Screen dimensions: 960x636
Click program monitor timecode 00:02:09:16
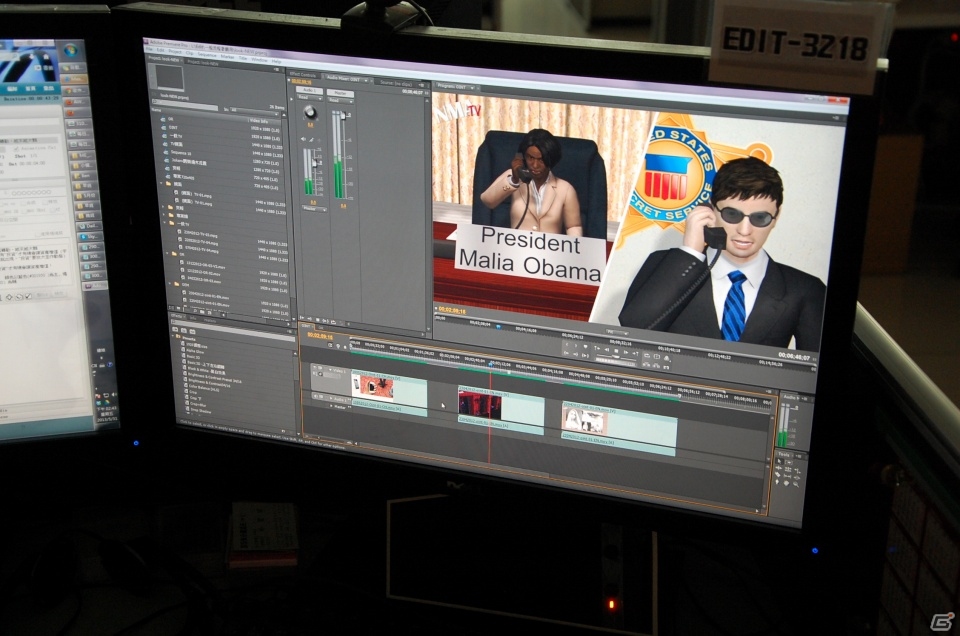452,310
